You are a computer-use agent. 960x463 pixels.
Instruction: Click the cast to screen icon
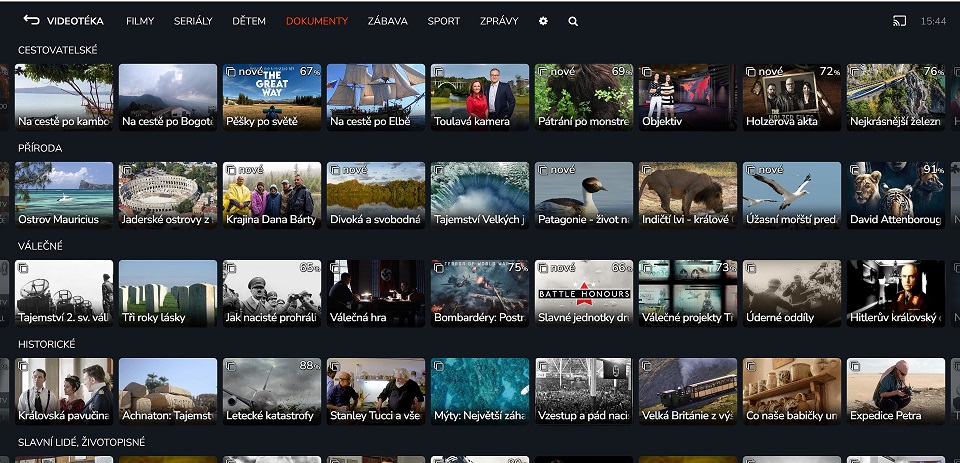point(899,21)
